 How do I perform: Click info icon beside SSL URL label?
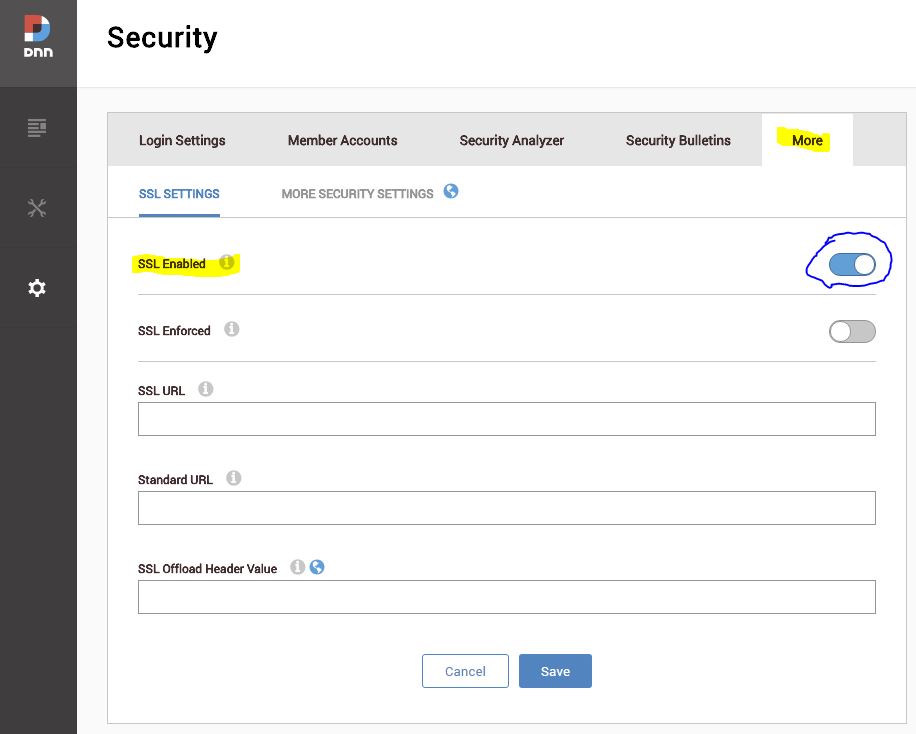point(206,389)
